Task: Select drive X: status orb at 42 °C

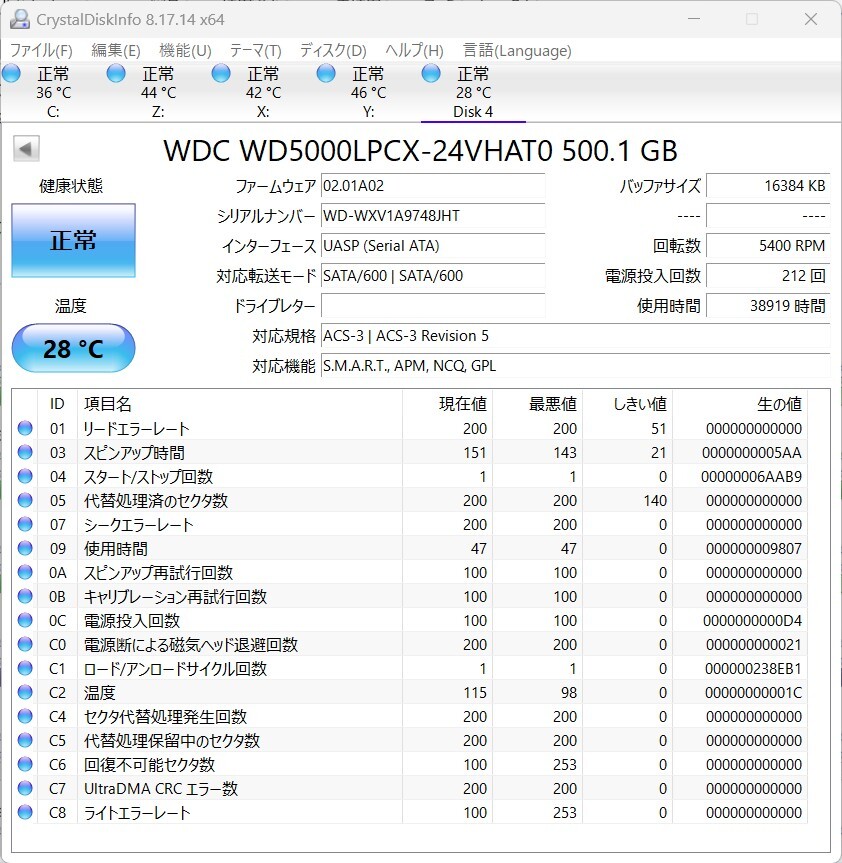Action: pos(221,73)
